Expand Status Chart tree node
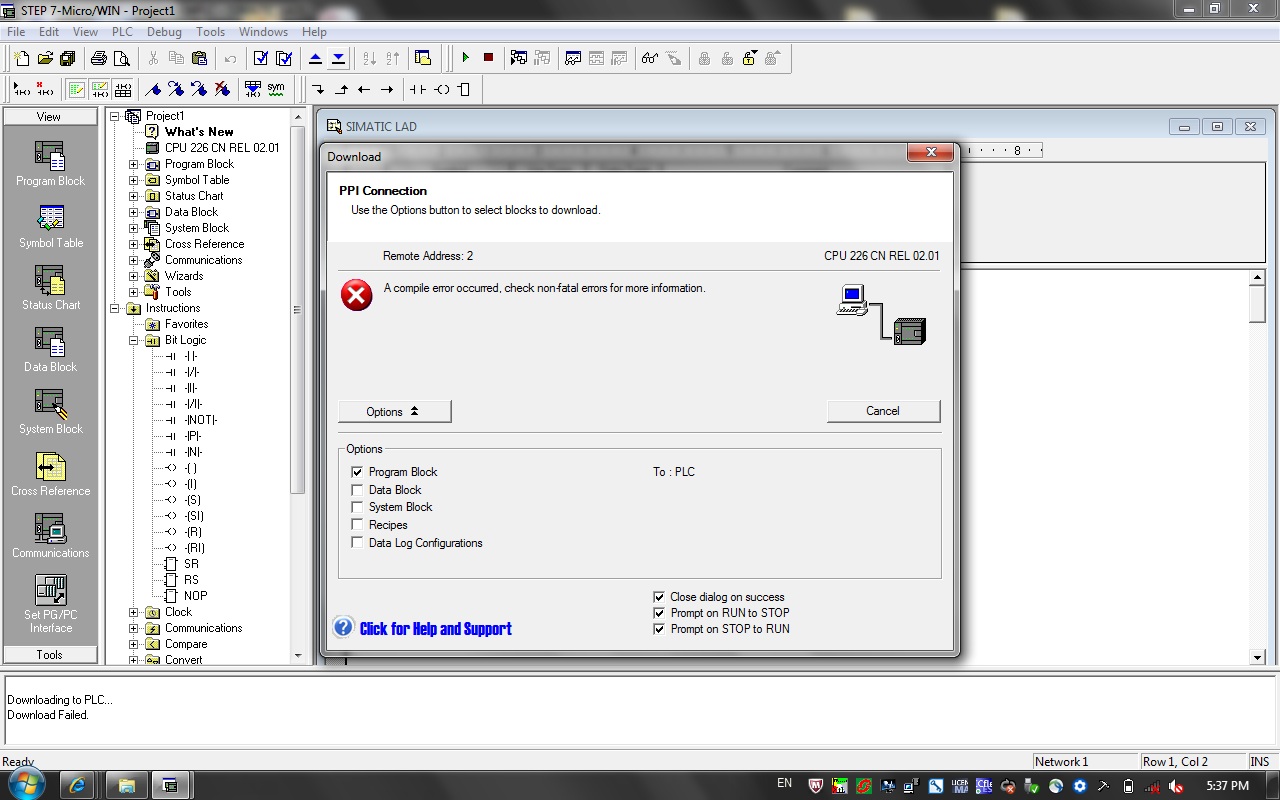 (x=134, y=196)
